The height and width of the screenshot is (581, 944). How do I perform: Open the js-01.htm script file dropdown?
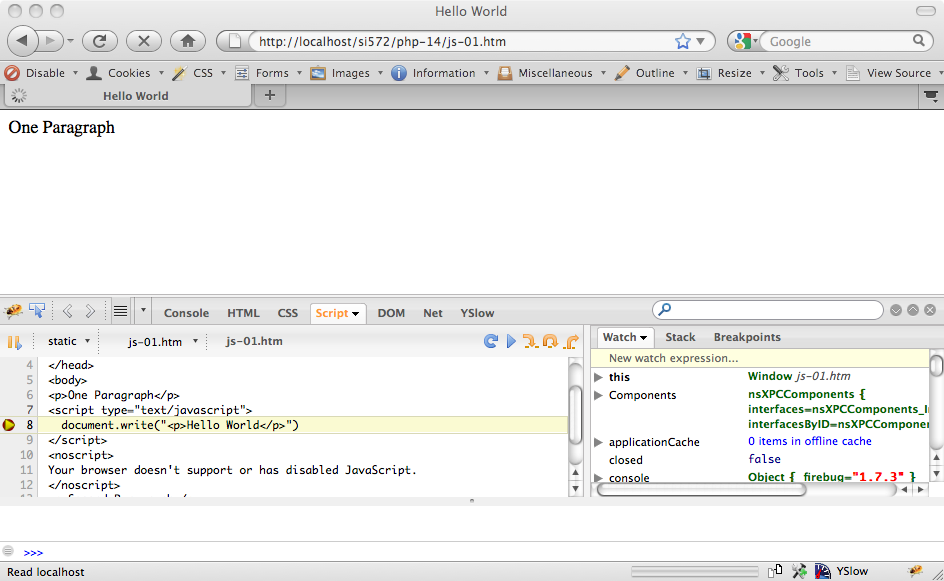(x=163, y=342)
